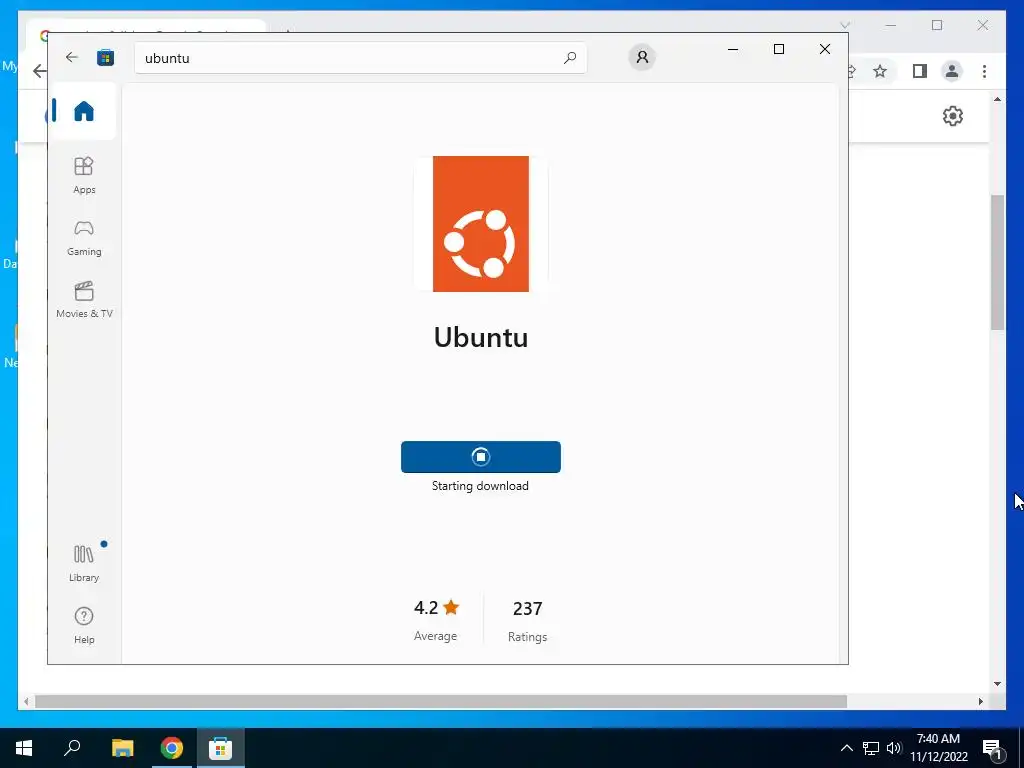Screen dimensions: 1024x768
Task: Click the search field containing ubuntu
Action: 360,57
